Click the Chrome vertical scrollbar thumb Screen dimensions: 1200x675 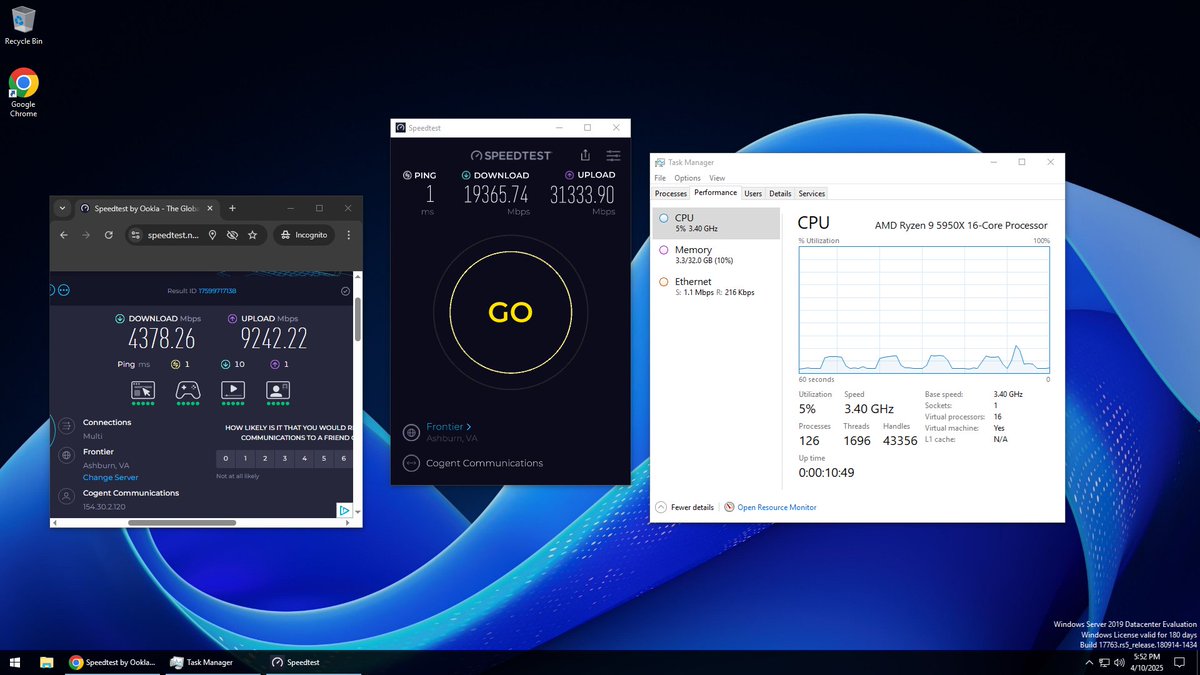click(358, 318)
